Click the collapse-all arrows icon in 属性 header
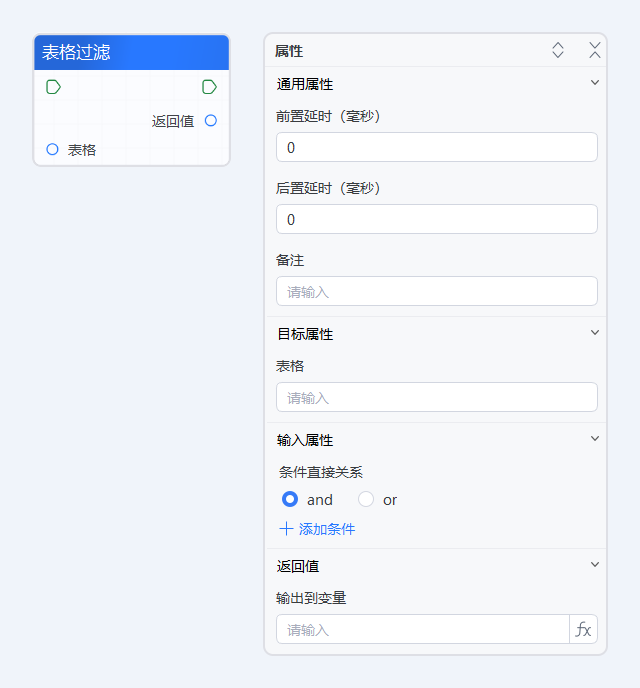 click(x=595, y=50)
